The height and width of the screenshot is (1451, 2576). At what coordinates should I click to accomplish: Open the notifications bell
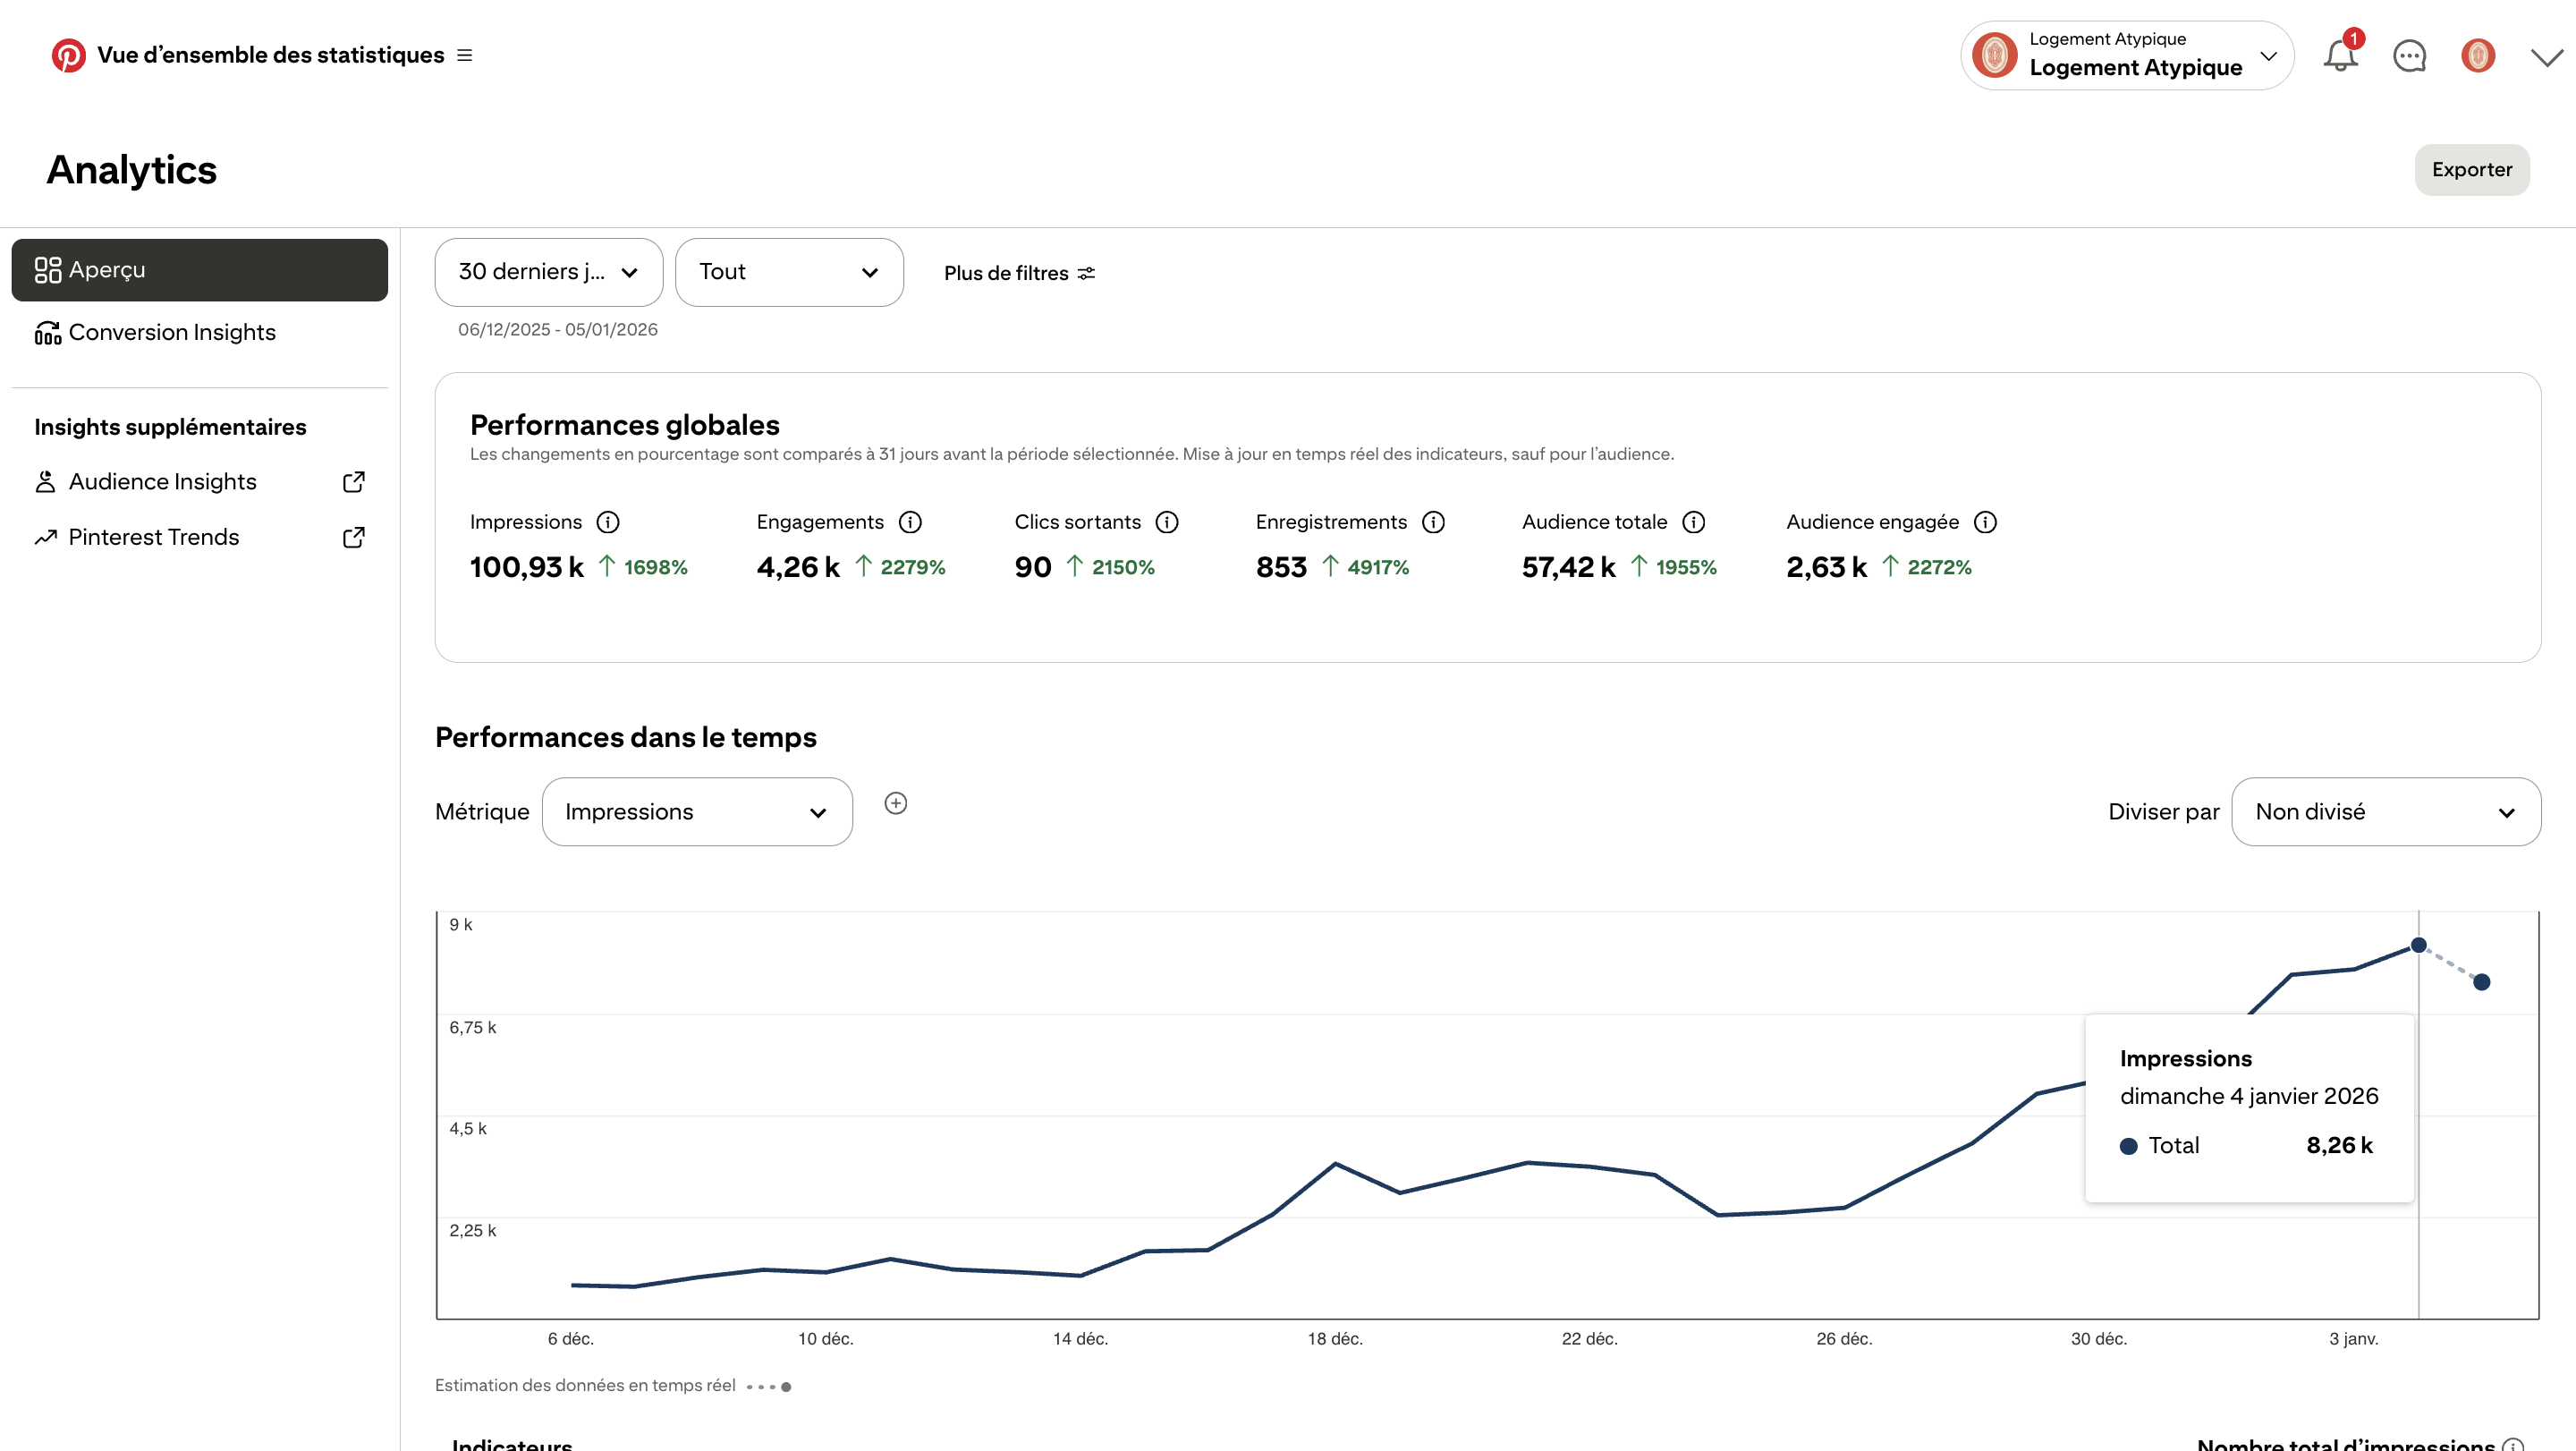coord(2340,55)
